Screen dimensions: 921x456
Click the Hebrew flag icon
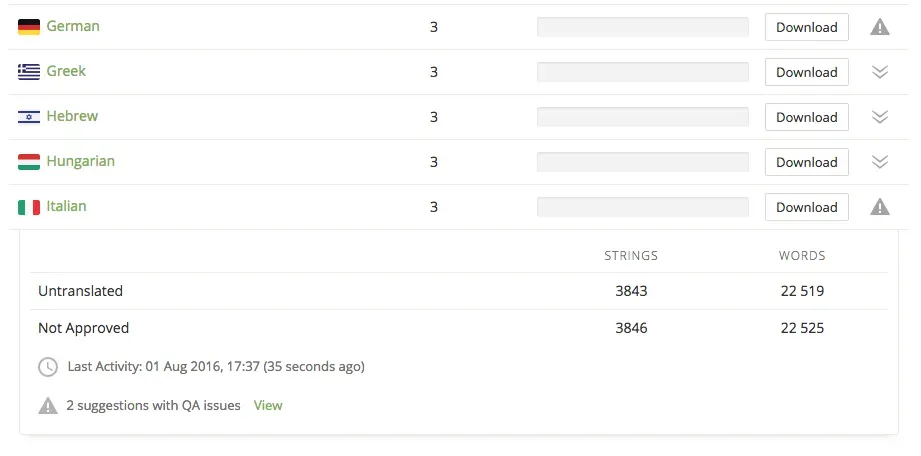coord(29,117)
